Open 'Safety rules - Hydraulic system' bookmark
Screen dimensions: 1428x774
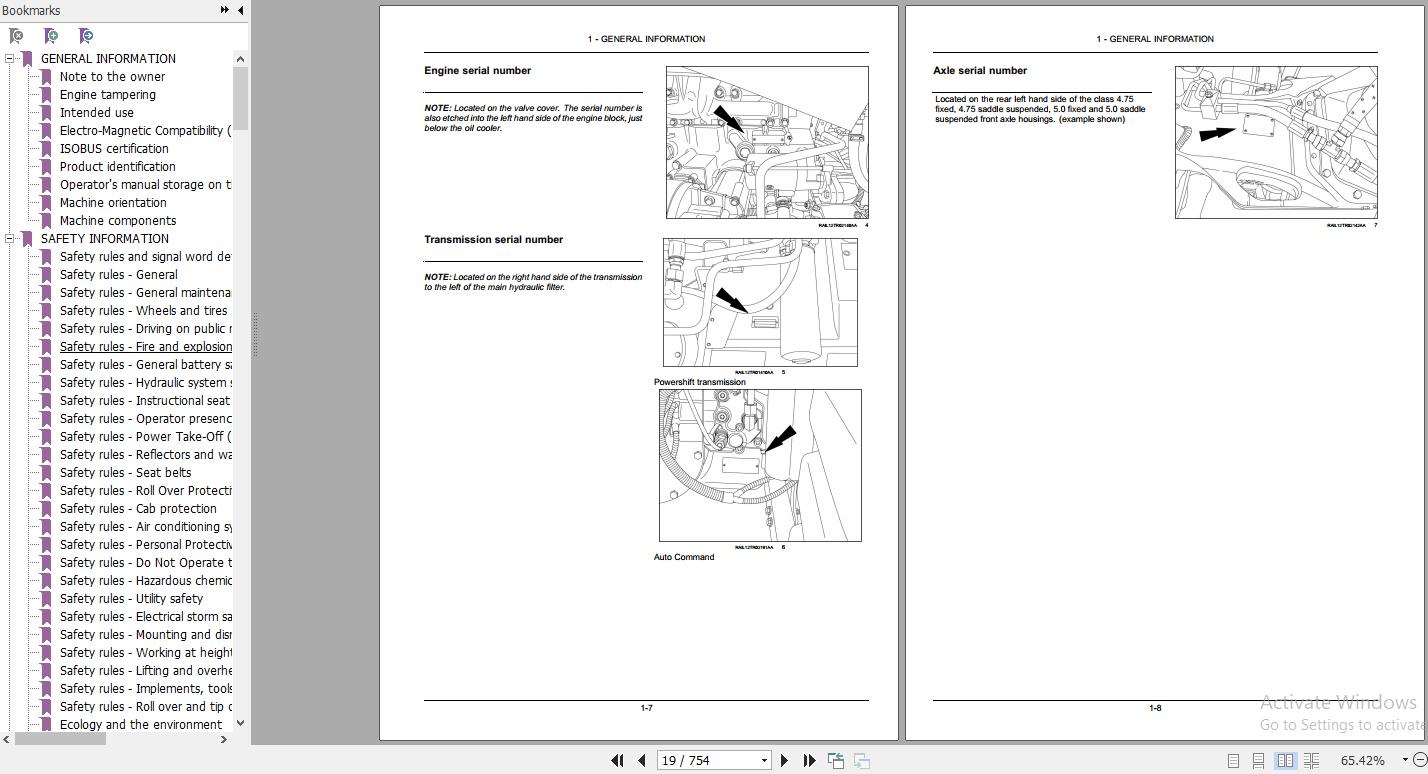[146, 383]
